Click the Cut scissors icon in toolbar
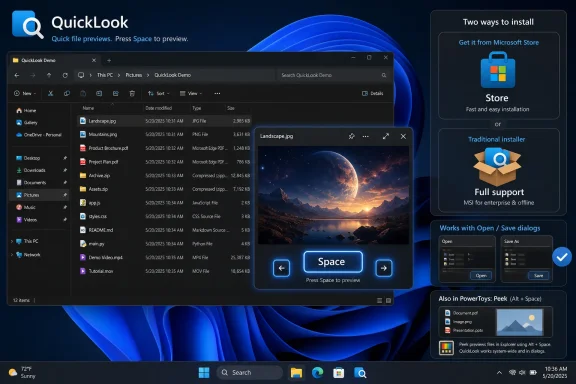The width and height of the screenshot is (576, 384). pyautogui.click(x=50, y=93)
